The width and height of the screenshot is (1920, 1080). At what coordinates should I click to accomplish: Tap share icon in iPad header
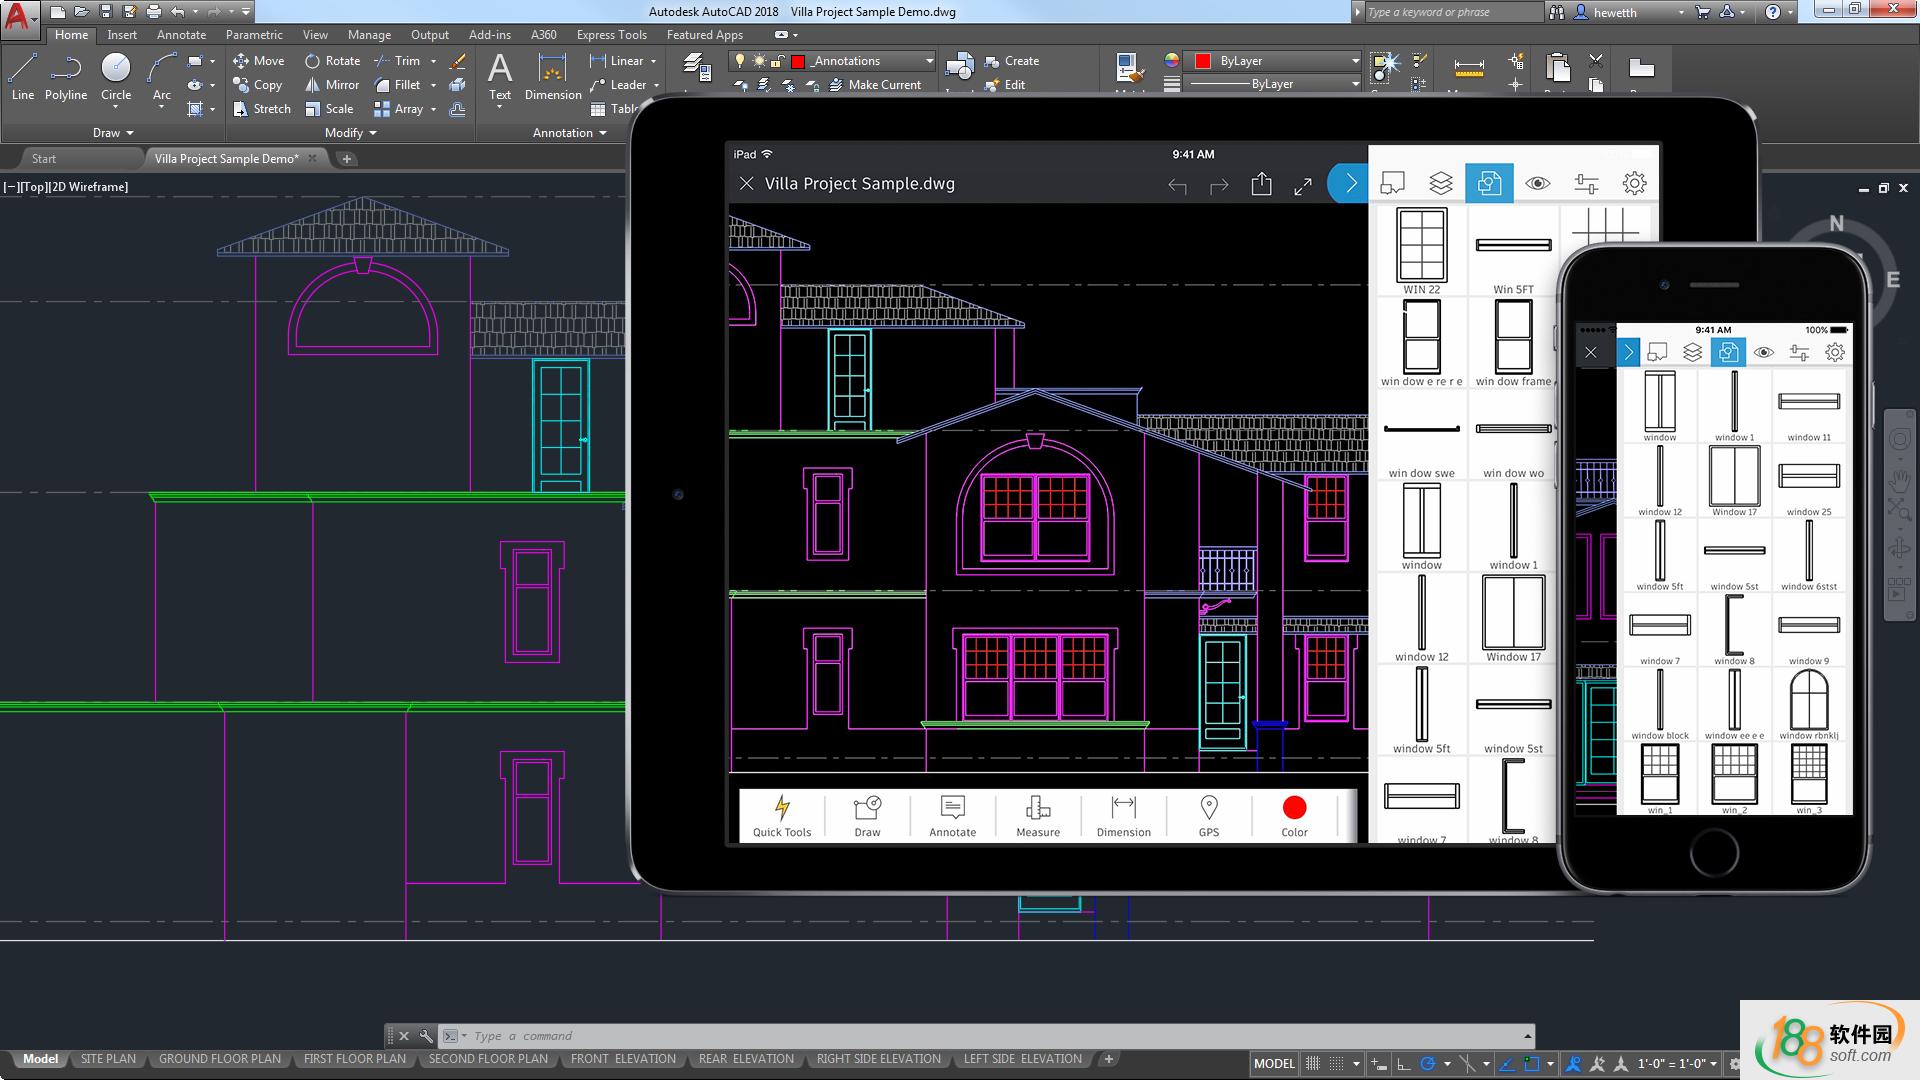tap(1262, 184)
